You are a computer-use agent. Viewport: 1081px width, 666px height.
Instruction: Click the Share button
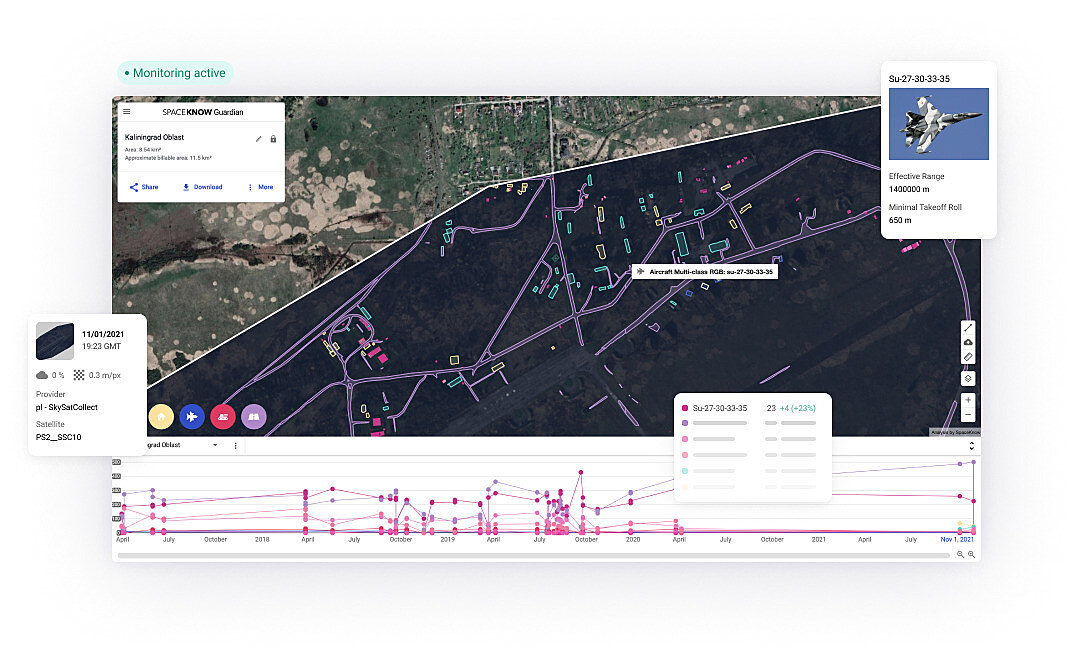[143, 187]
